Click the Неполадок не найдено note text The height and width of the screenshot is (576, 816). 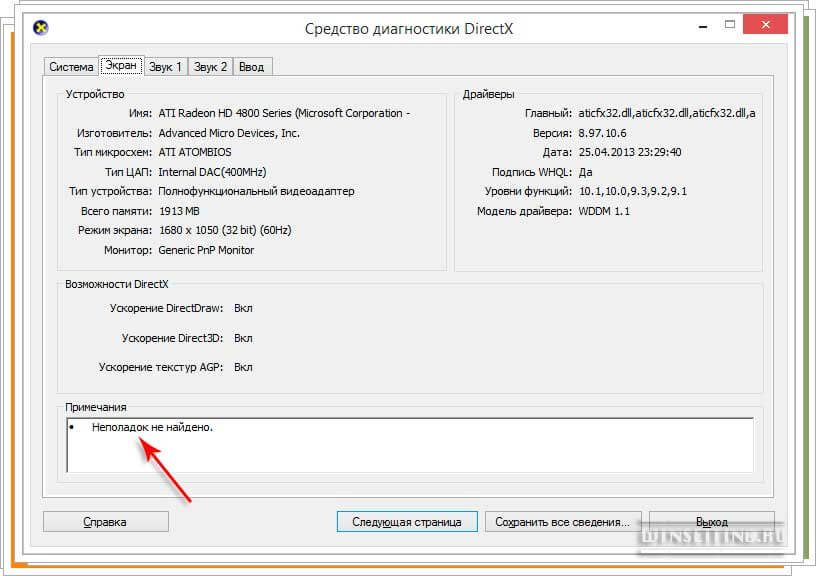pos(152,427)
